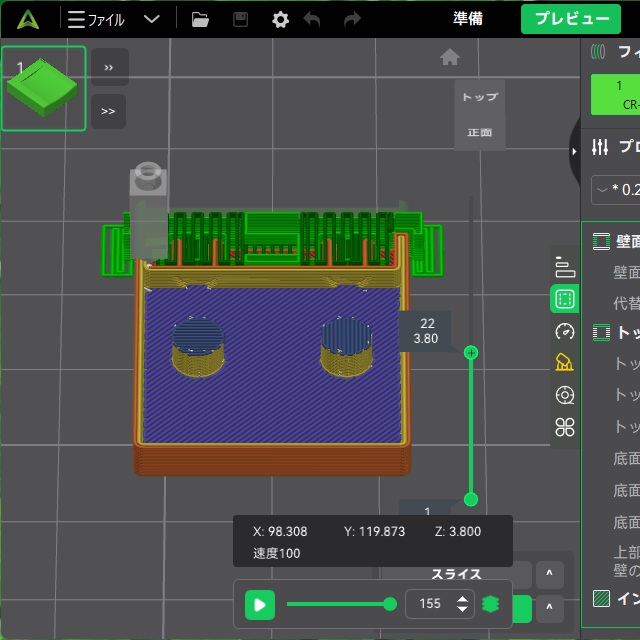
Task: Open the project folder icon
Action: pos(200,19)
